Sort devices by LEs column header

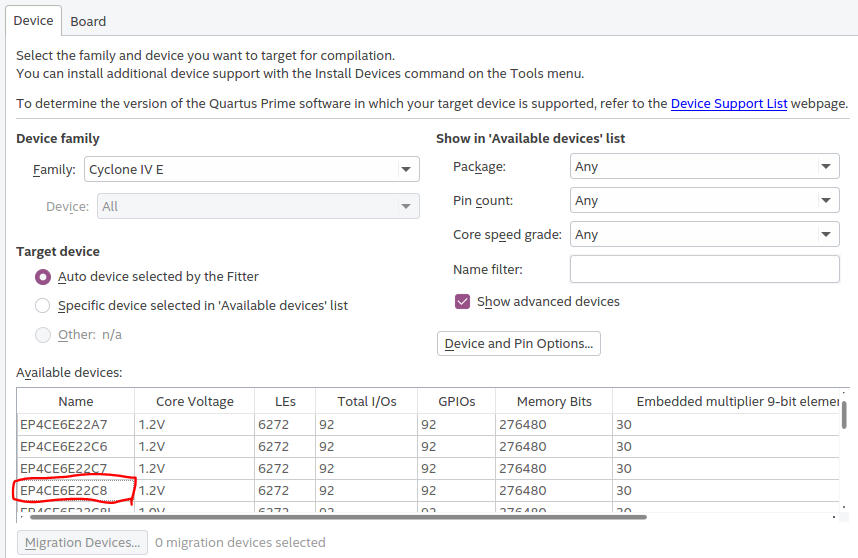(284, 401)
